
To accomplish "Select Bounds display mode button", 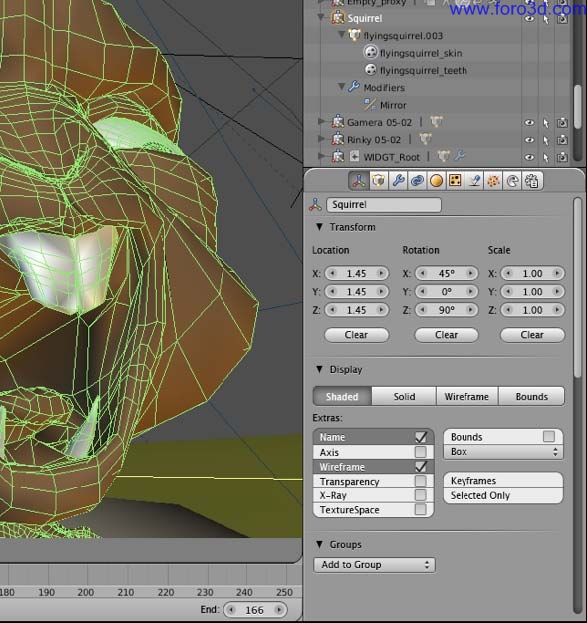I will [531, 397].
